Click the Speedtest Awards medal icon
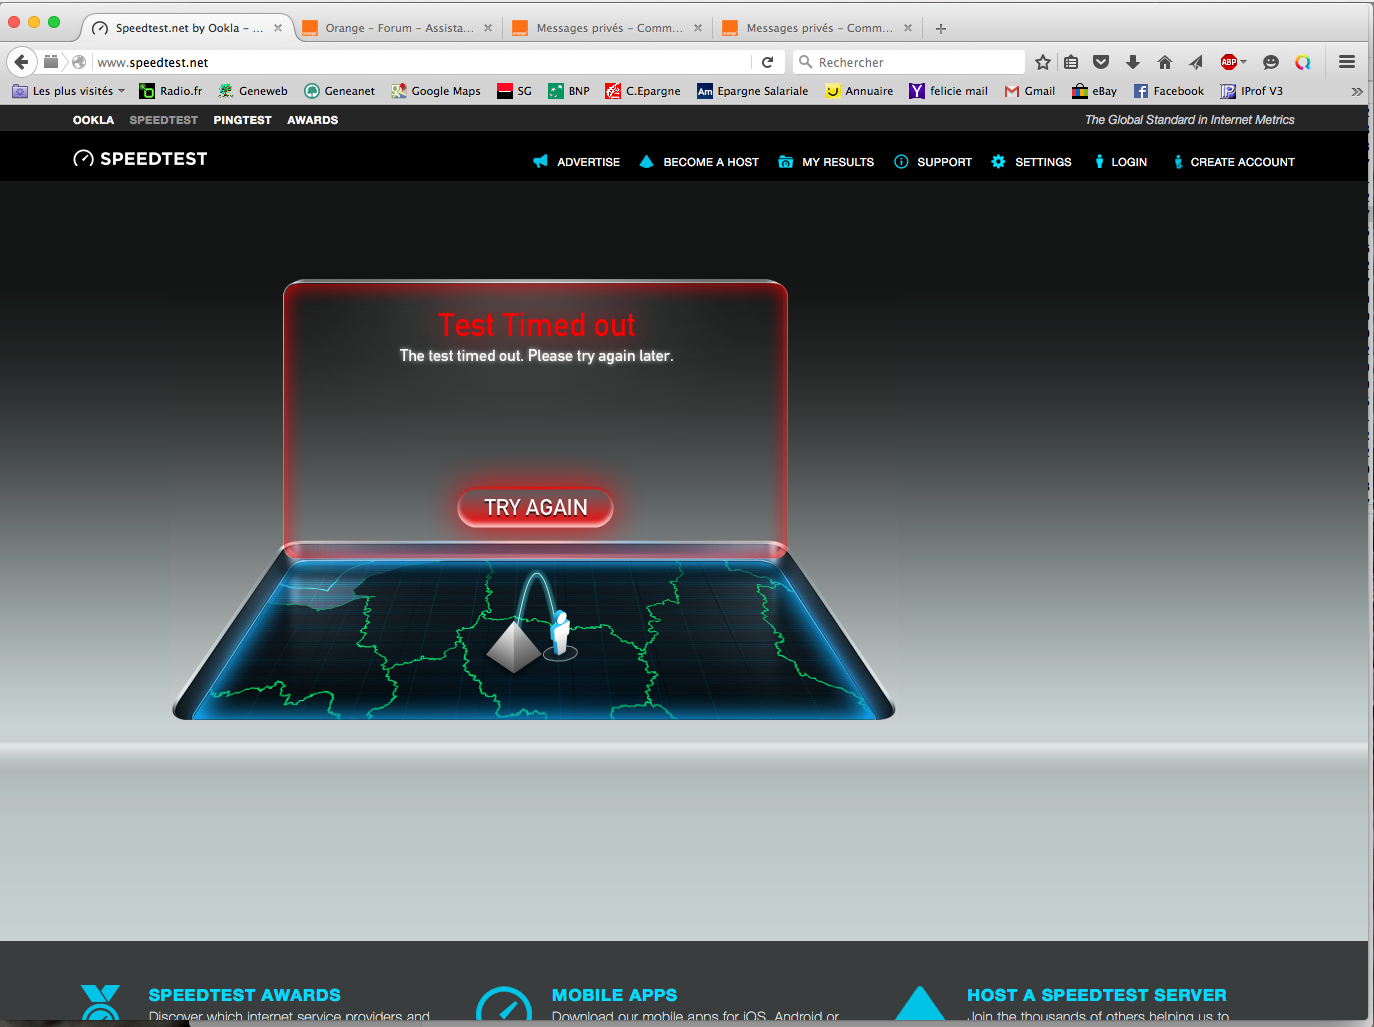 [x=100, y=1003]
